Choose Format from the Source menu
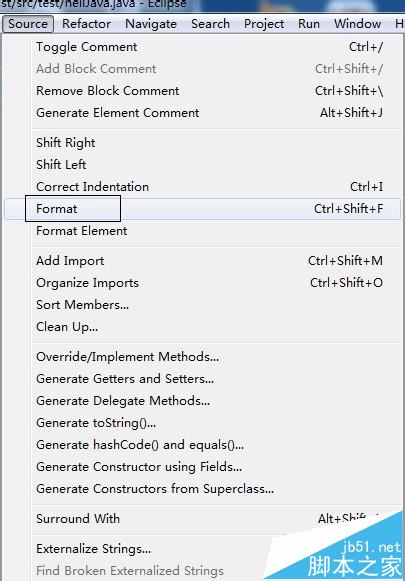Screen dimensions: 405x581 click(x=202, y=209)
